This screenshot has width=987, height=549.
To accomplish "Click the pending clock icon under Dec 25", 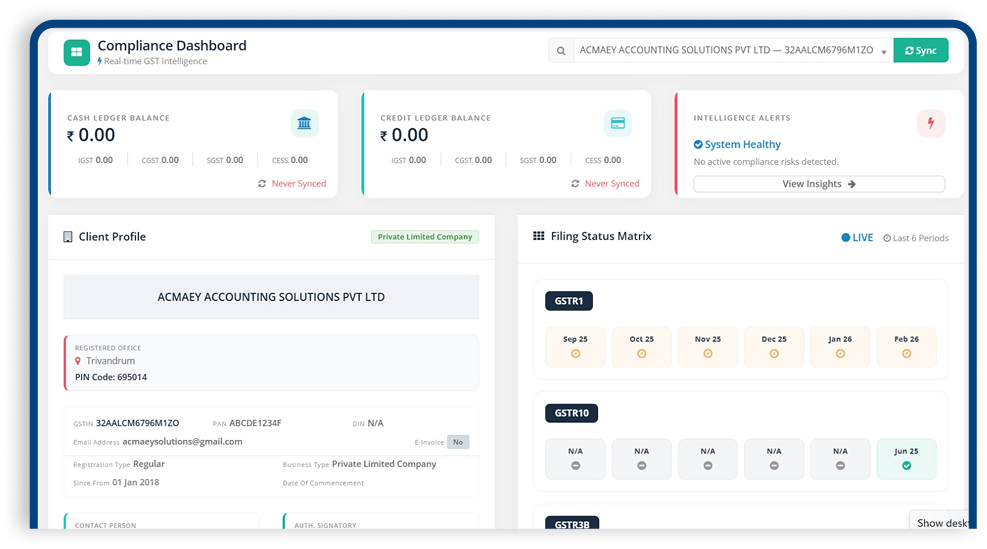I will 774,354.
